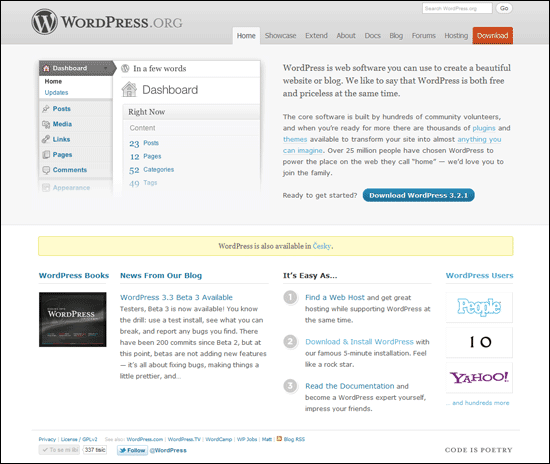Select Home in Dashboard submenu

pyautogui.click(x=53, y=81)
